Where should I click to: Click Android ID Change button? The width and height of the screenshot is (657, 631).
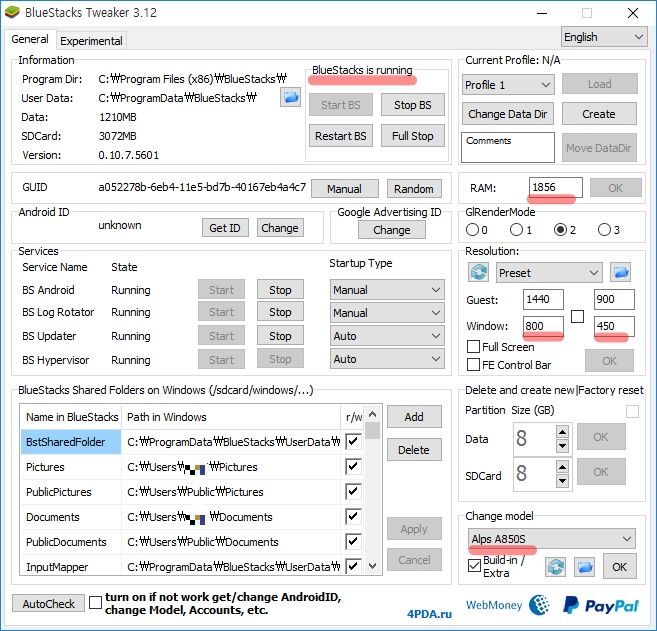click(x=280, y=228)
